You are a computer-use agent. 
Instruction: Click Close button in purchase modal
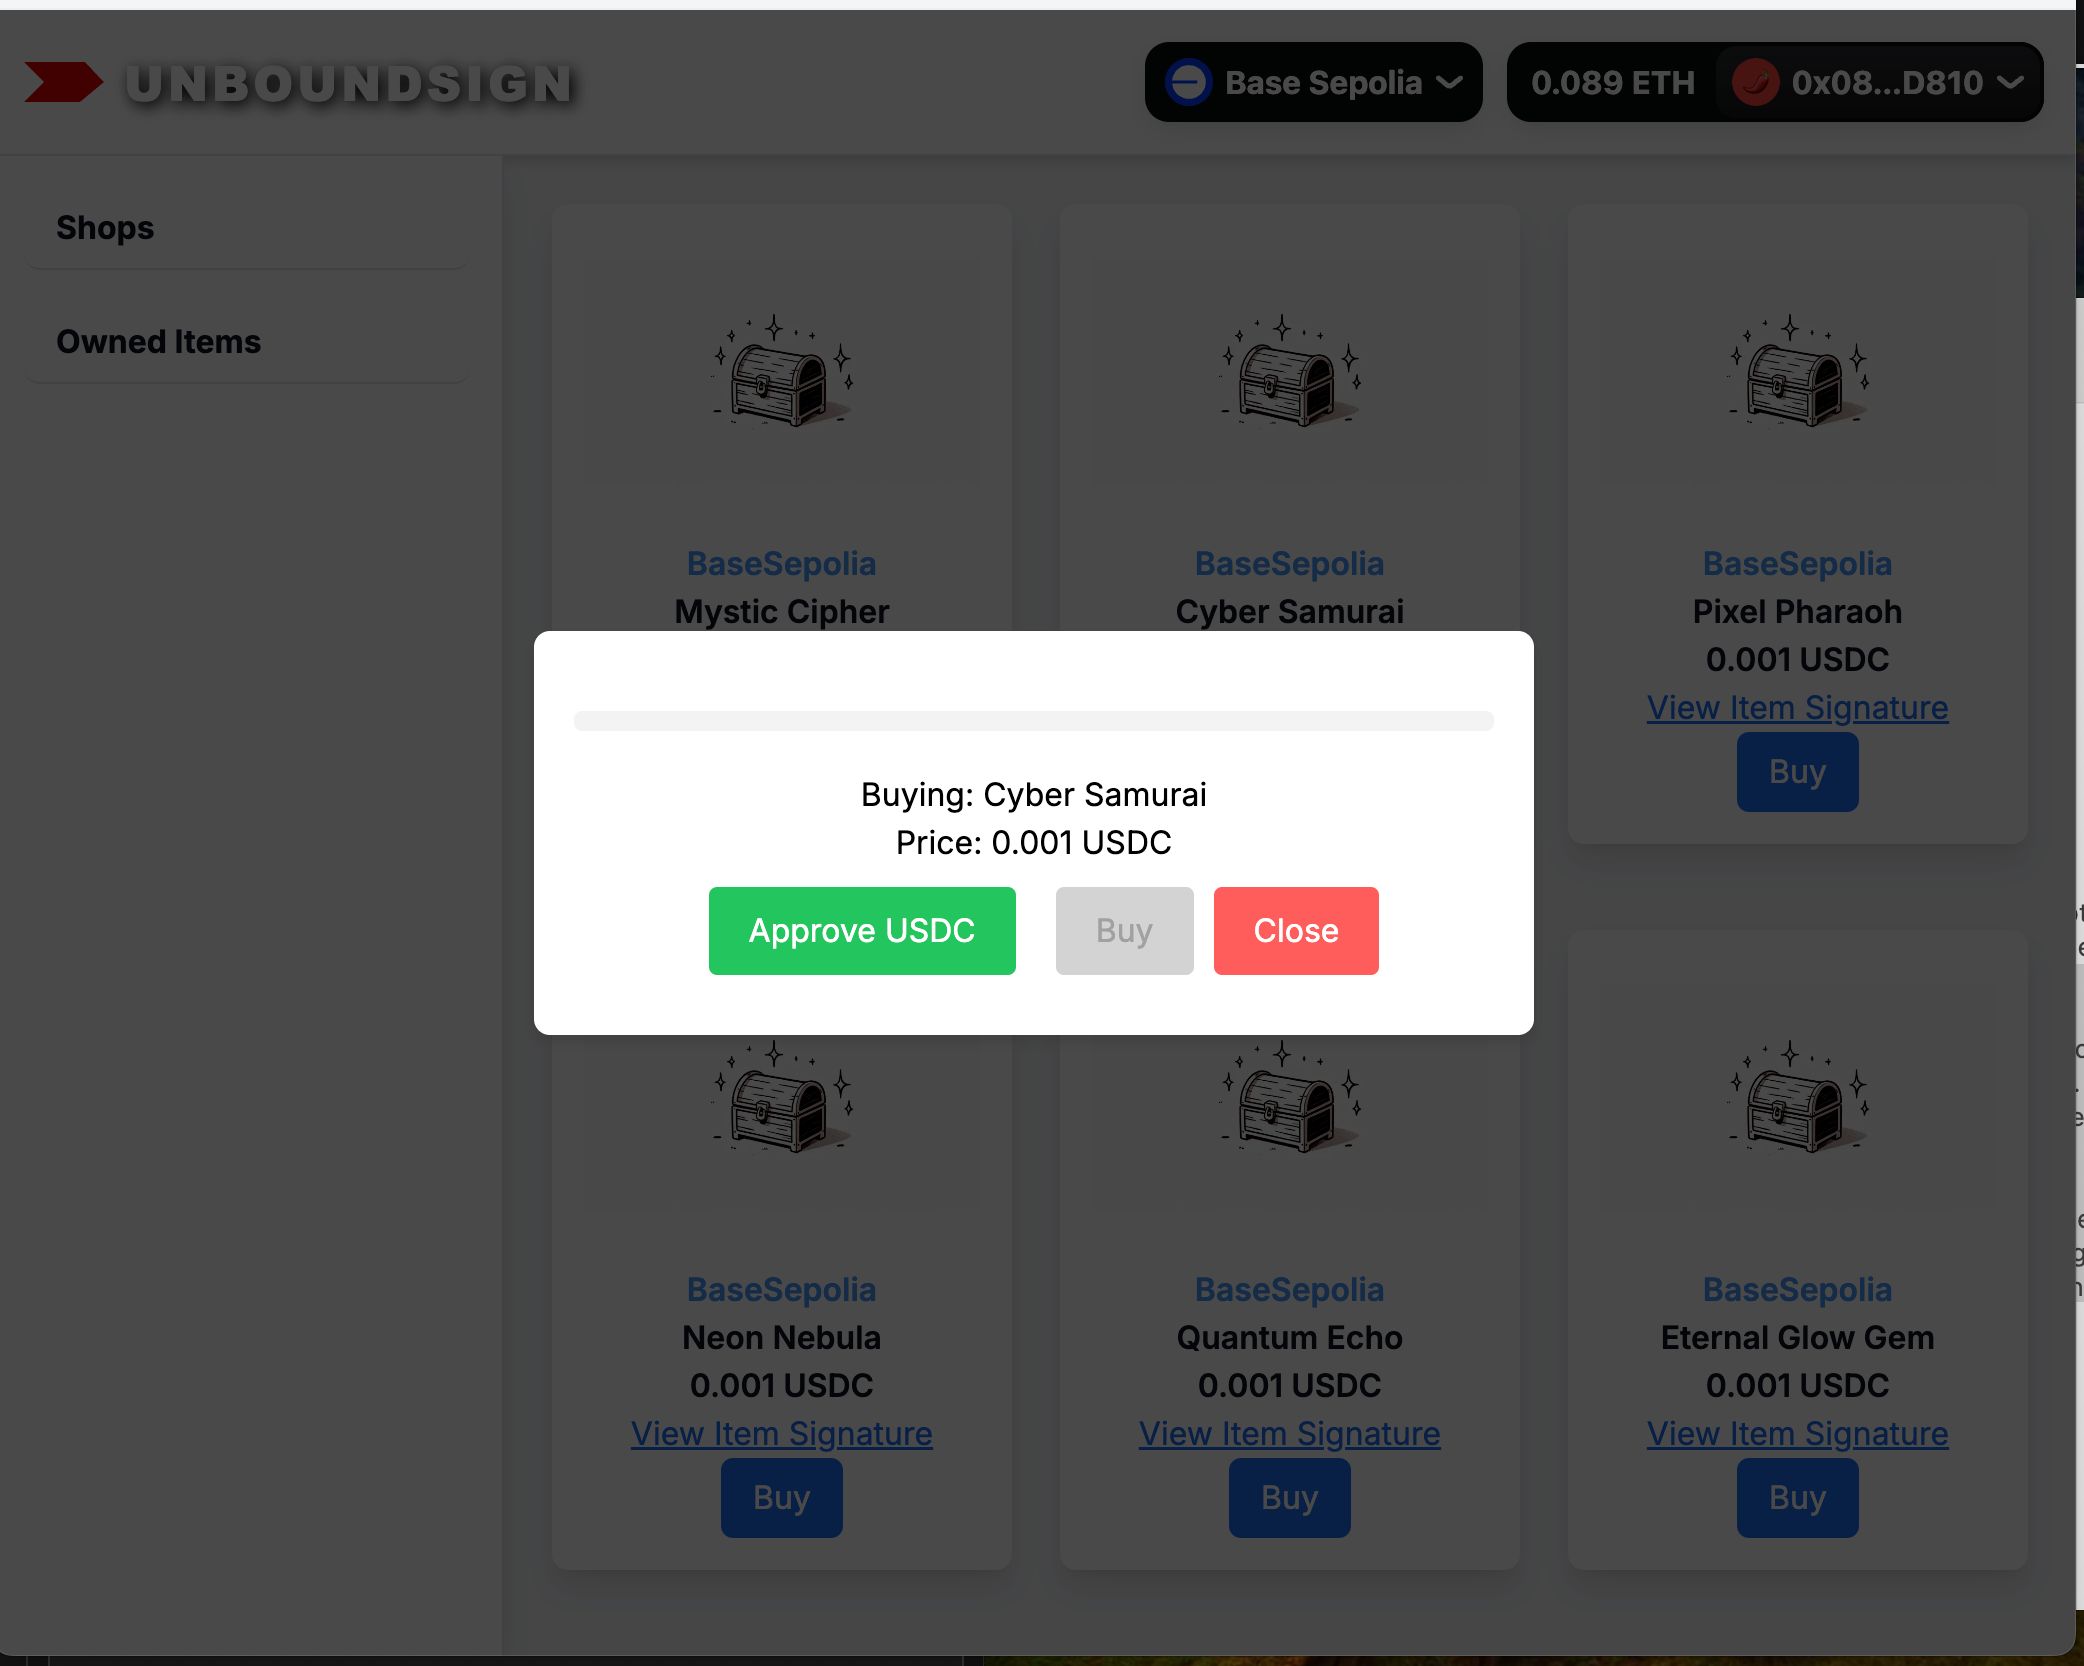(1295, 930)
